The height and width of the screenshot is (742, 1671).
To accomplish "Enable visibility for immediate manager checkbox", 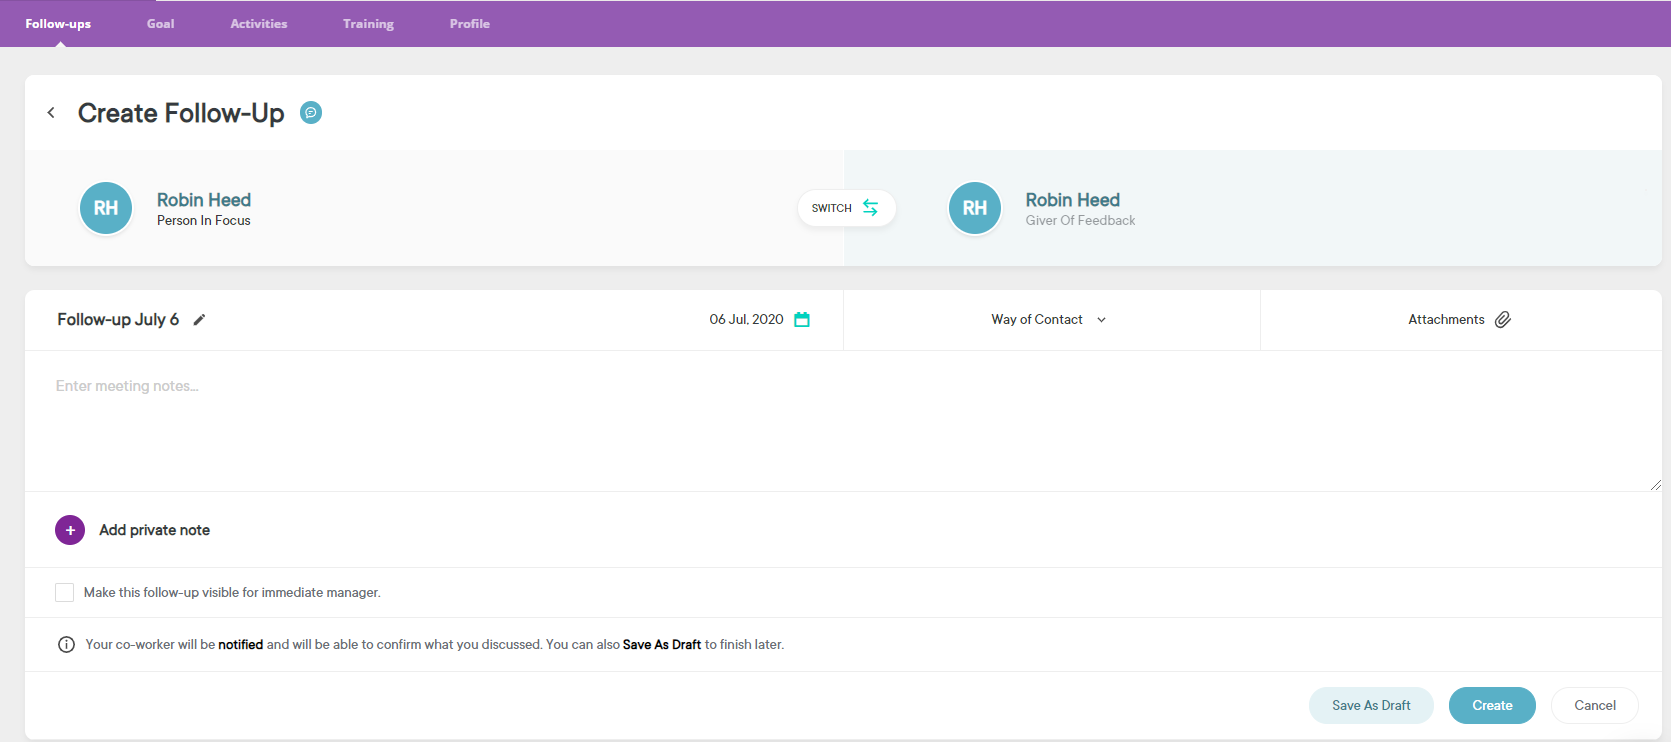I will pyautogui.click(x=65, y=593).
